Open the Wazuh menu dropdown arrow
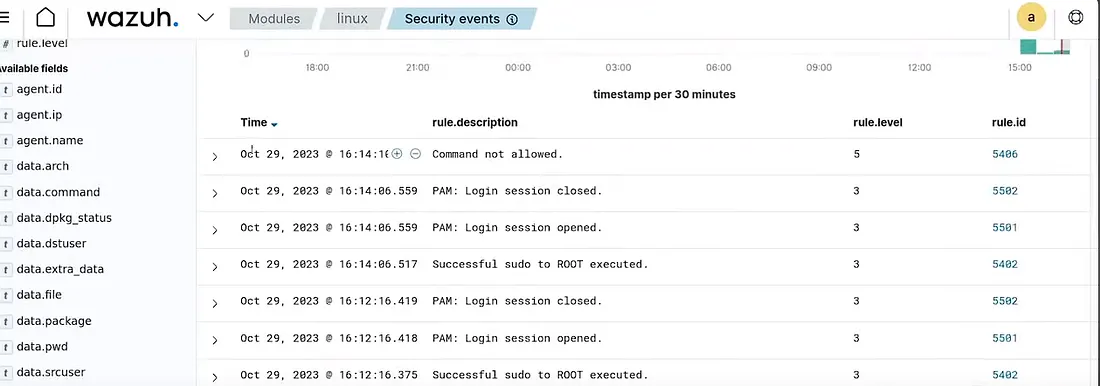The height and width of the screenshot is (386, 1100). click(x=206, y=18)
